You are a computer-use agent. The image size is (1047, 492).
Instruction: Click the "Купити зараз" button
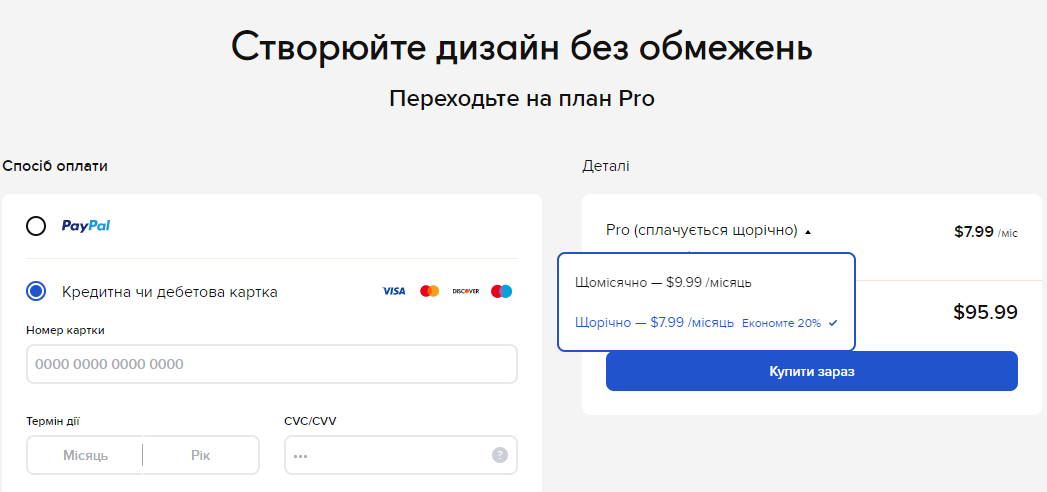(x=811, y=371)
